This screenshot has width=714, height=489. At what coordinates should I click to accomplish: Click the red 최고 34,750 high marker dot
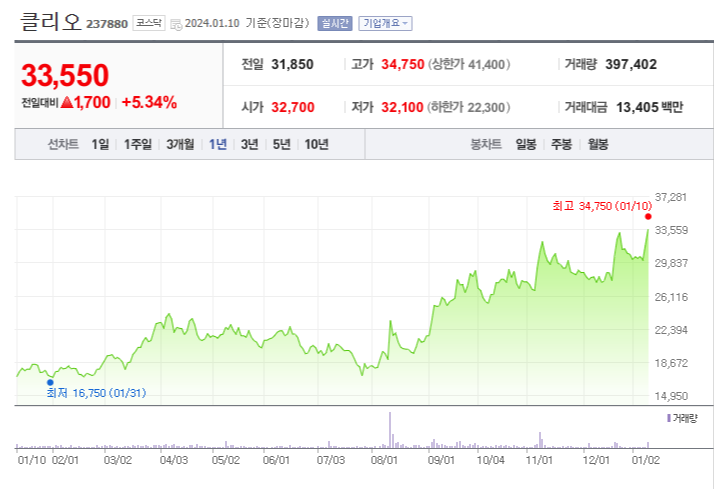[648, 217]
